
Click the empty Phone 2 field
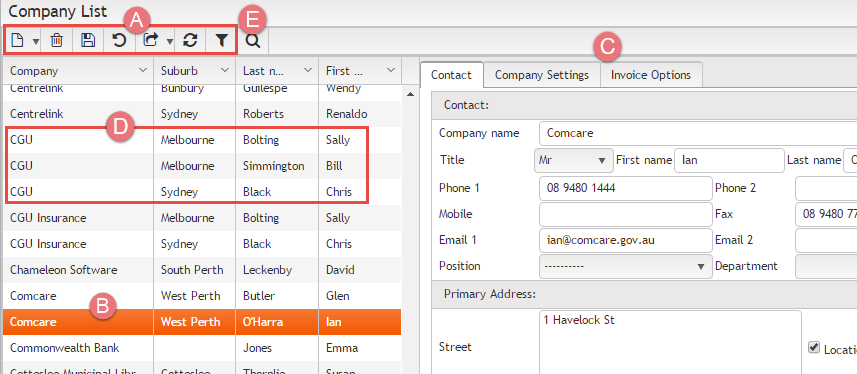[826, 188]
